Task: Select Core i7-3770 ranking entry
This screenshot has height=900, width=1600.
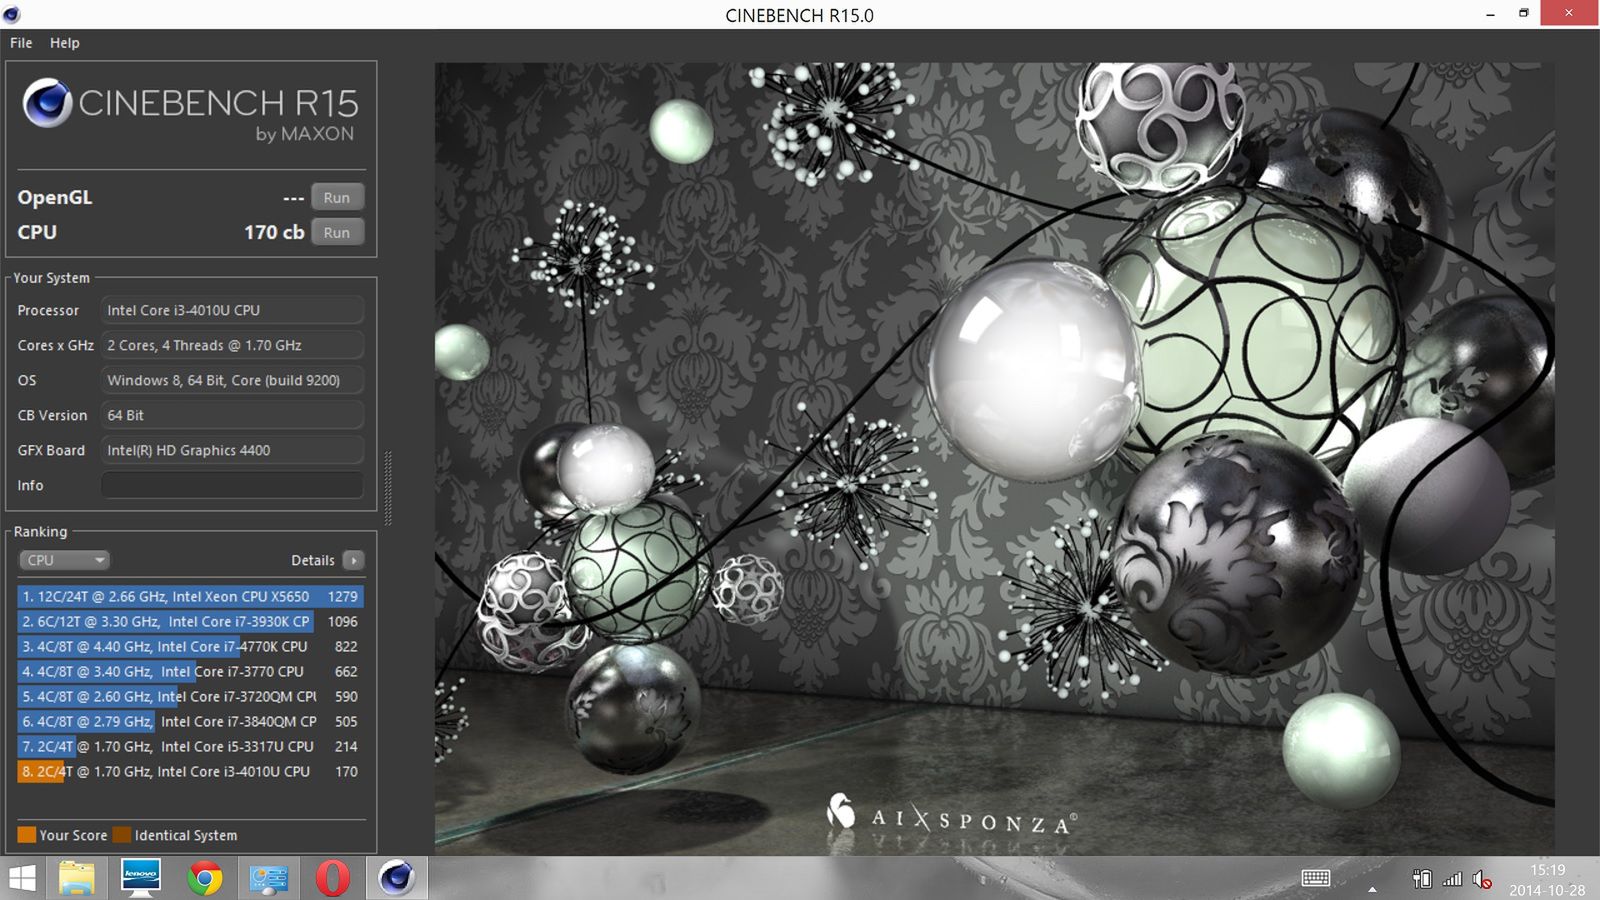Action: pyautogui.click(x=190, y=671)
